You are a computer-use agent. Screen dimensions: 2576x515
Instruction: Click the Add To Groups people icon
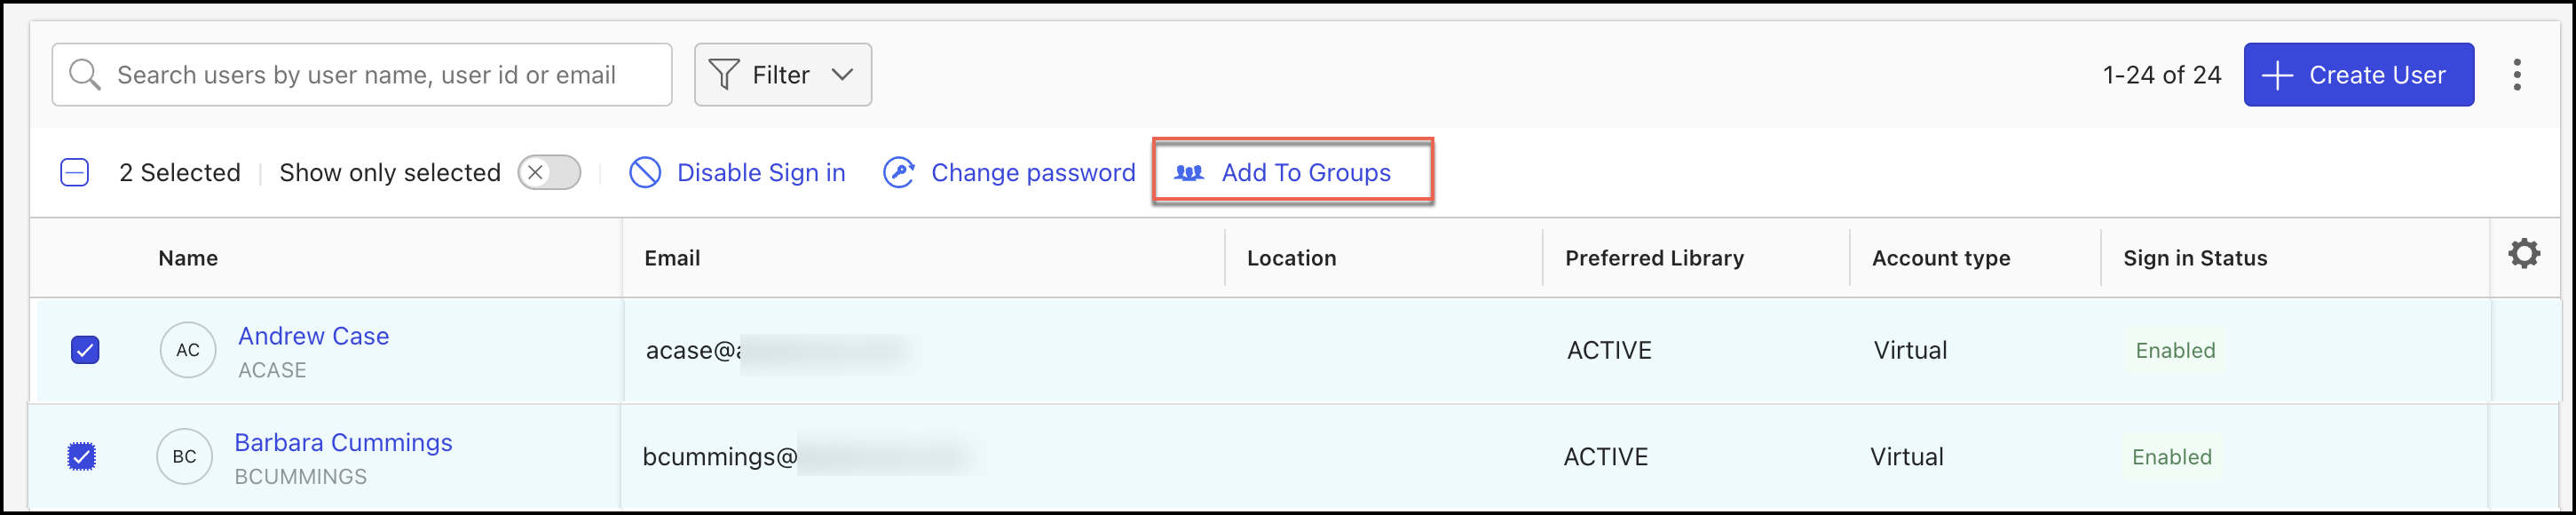click(1188, 173)
